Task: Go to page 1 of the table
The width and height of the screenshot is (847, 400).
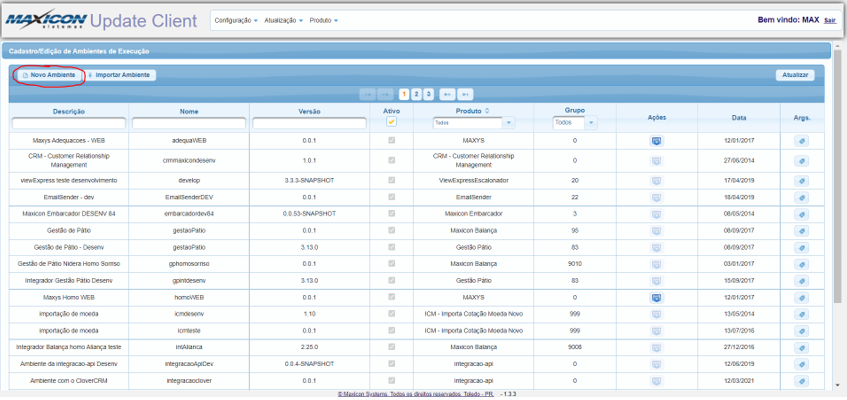Action: click(405, 94)
